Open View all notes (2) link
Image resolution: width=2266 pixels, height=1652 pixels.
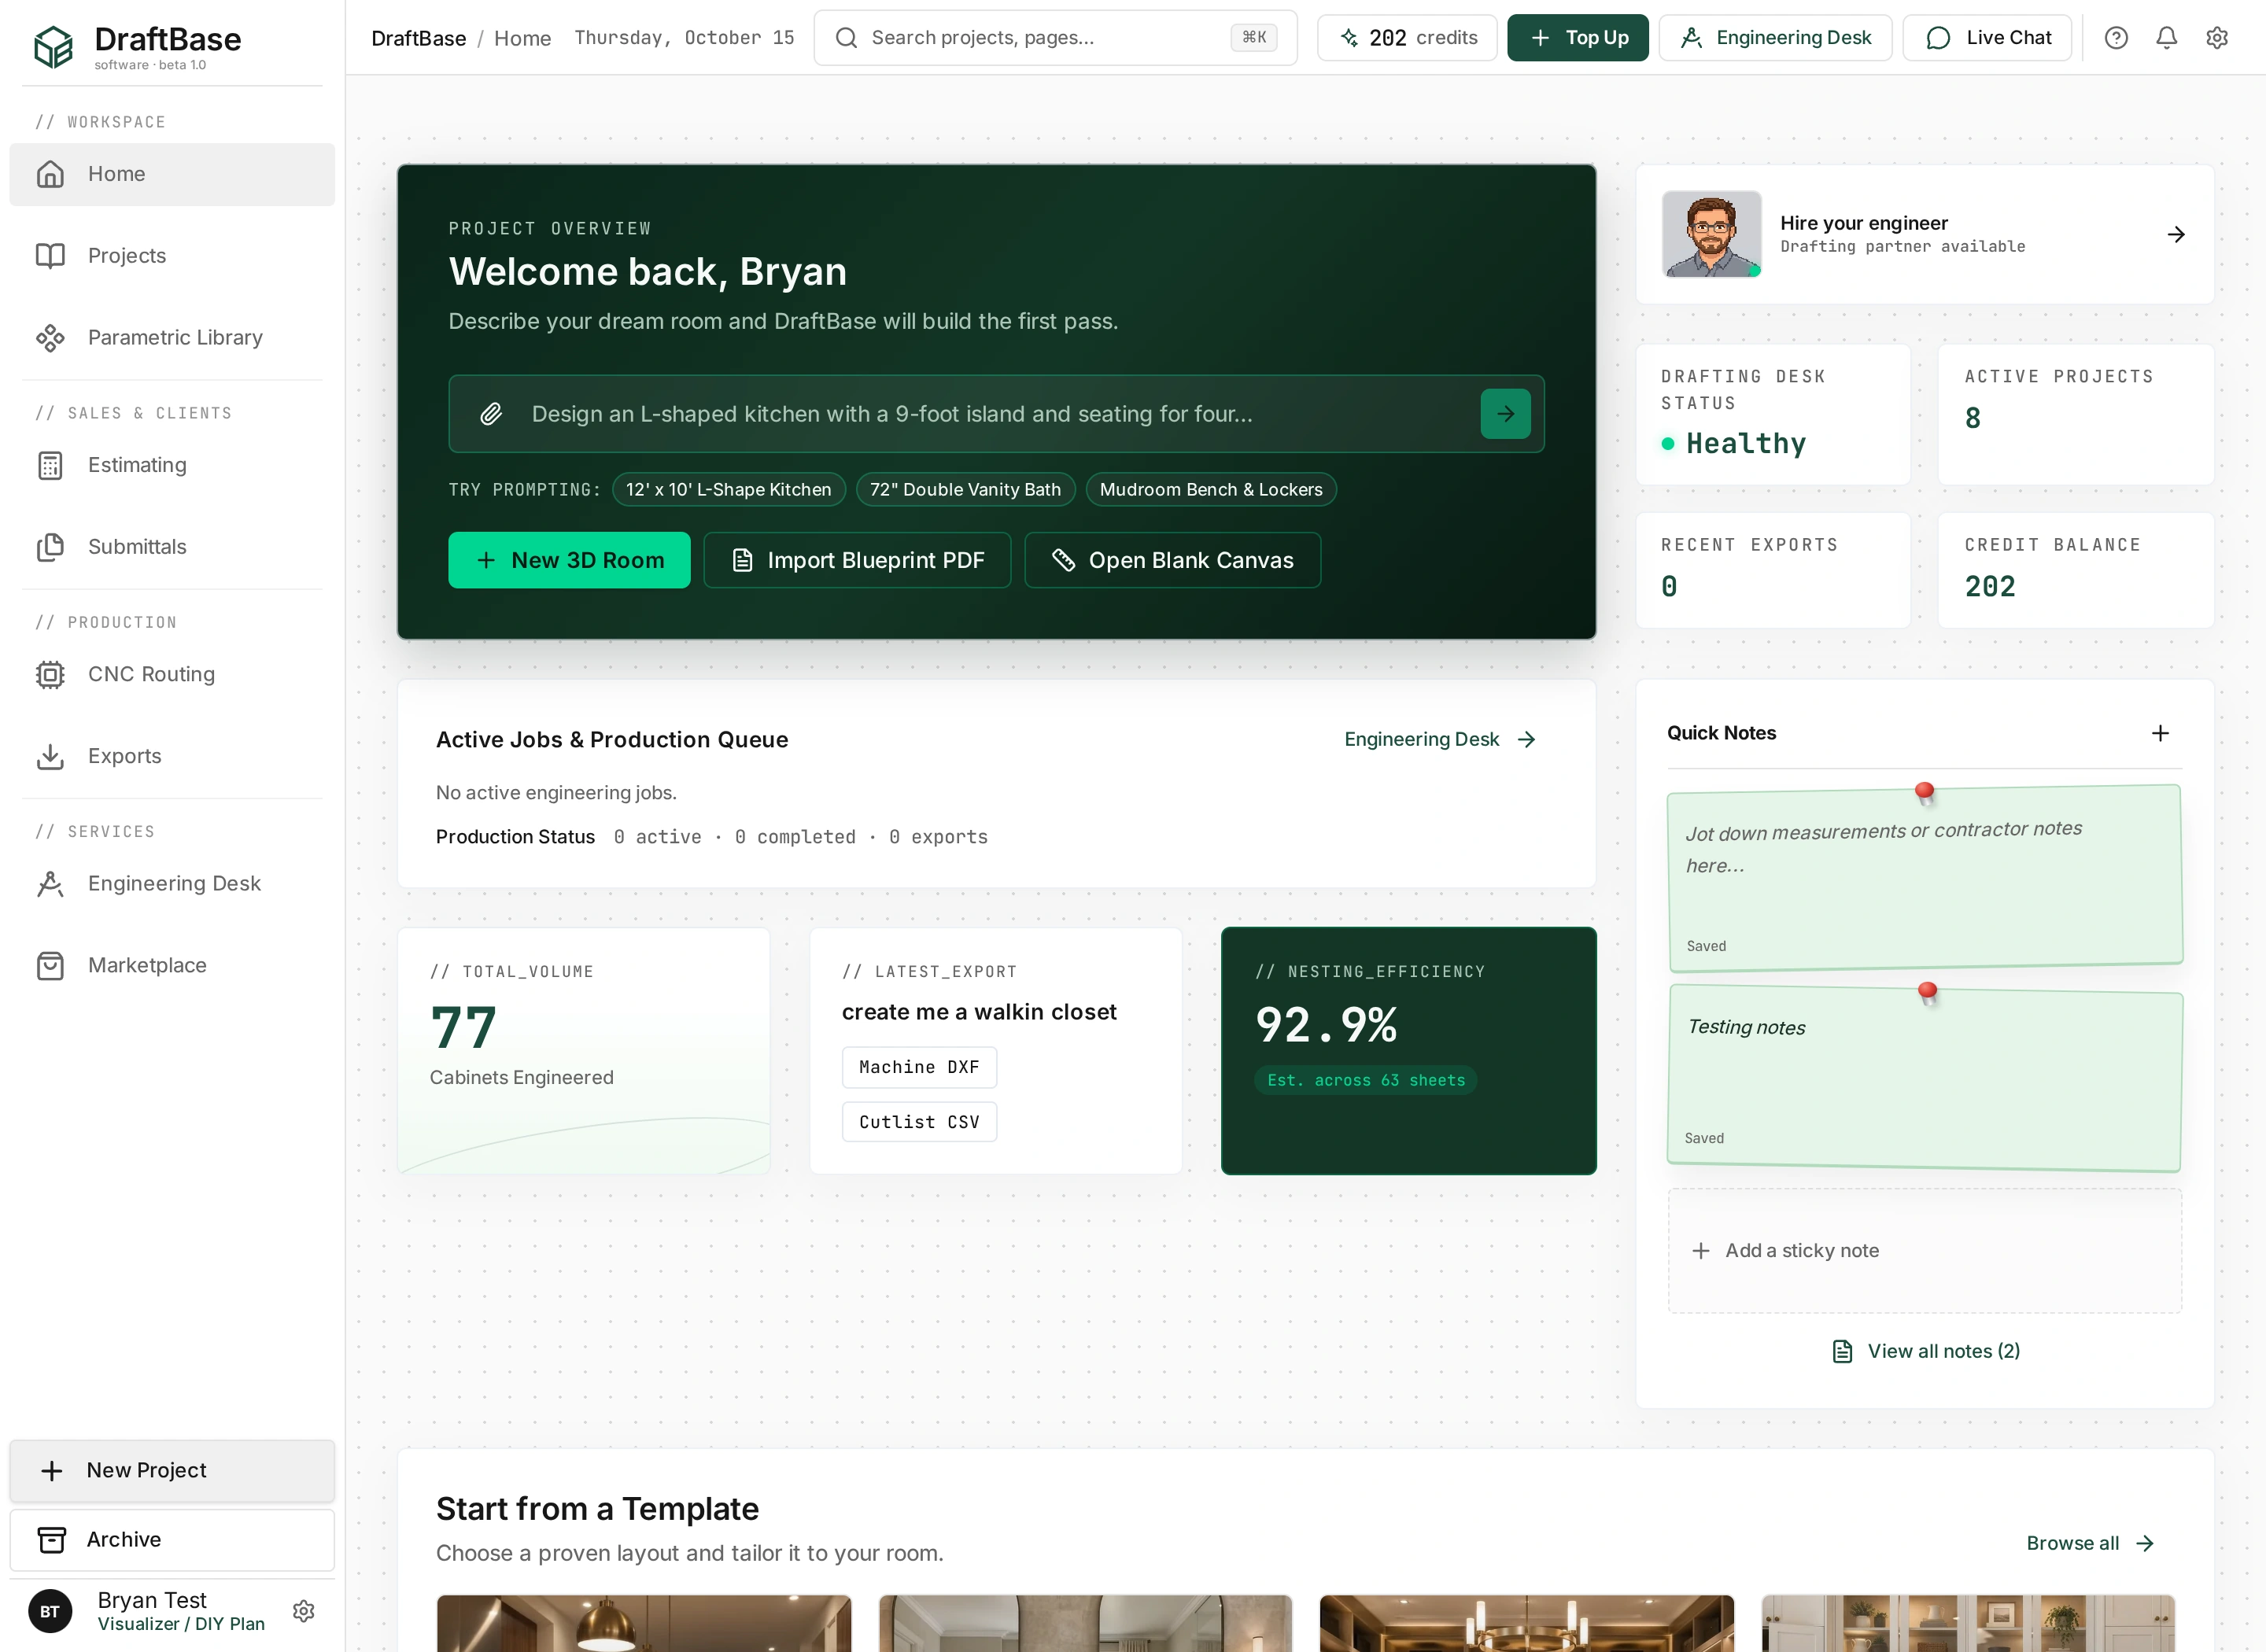(x=1926, y=1351)
